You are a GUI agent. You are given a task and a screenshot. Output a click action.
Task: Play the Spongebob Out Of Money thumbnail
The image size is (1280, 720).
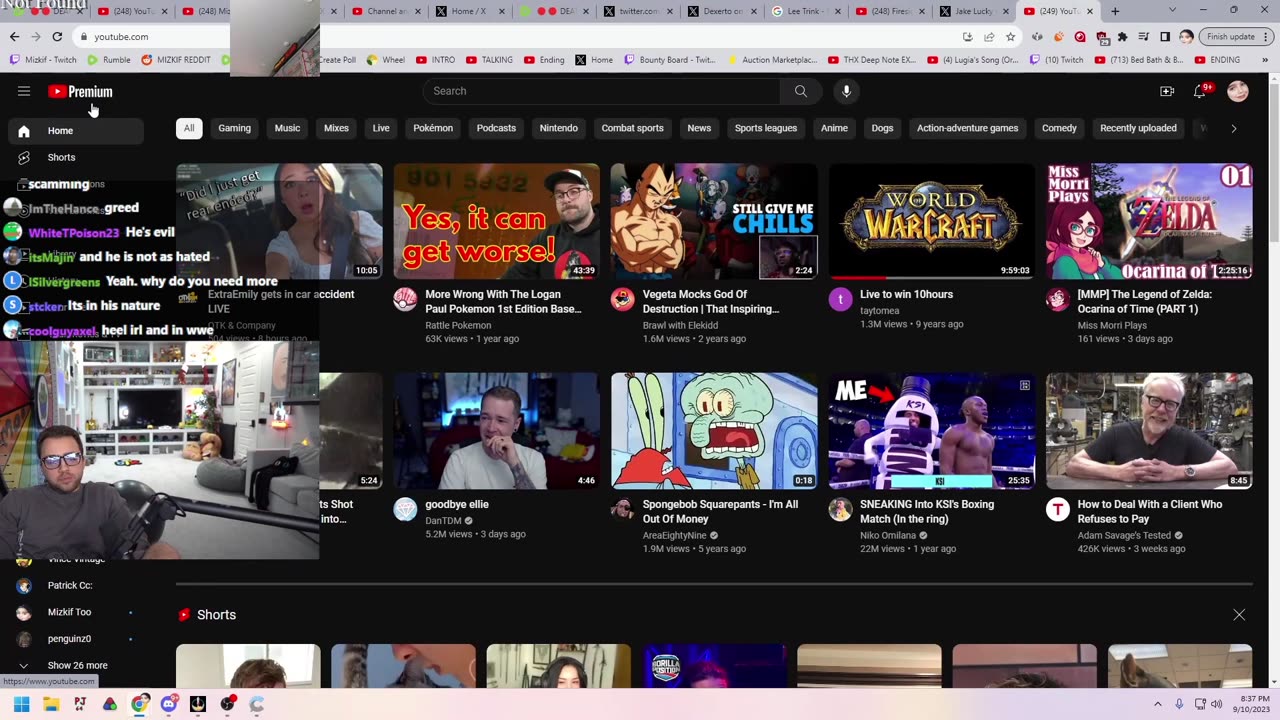714,431
